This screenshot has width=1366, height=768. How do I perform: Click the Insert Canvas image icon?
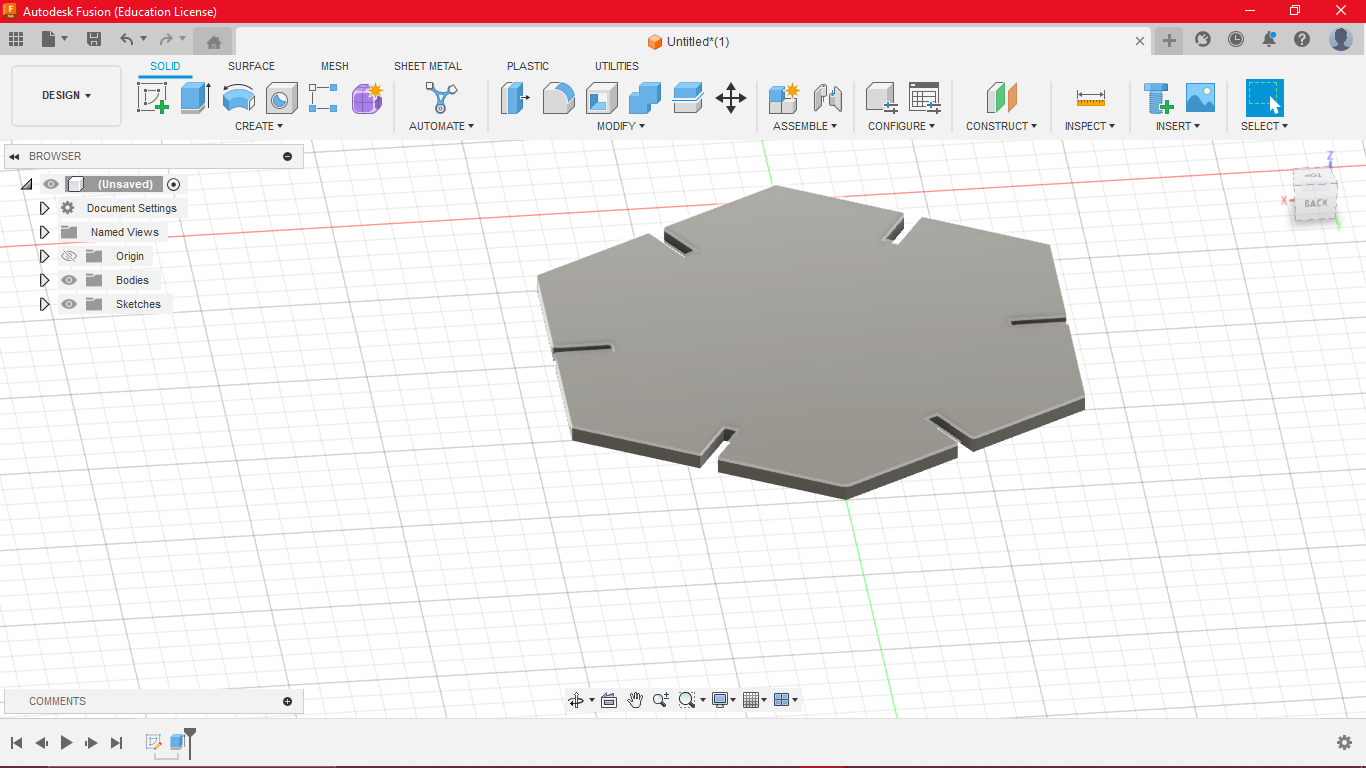tap(1200, 98)
